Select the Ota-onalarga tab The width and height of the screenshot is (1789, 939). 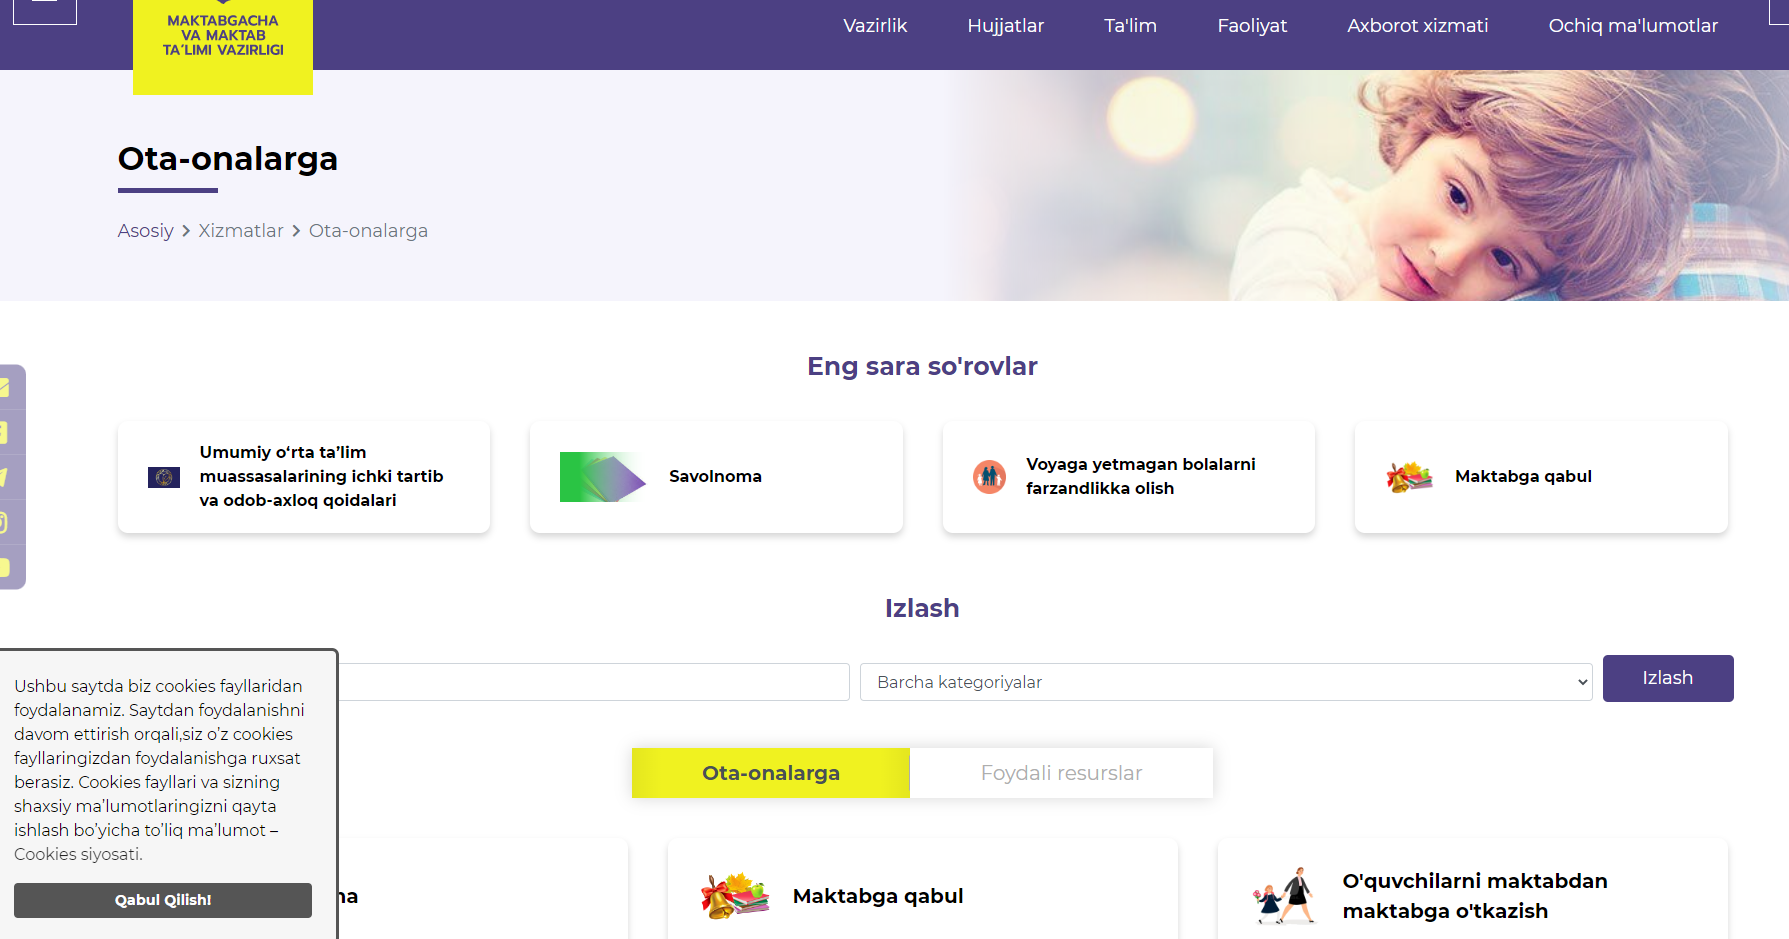pos(771,773)
